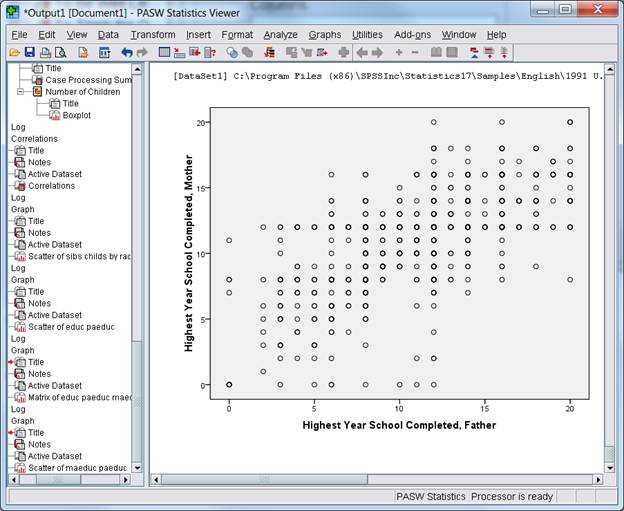The image size is (624, 511).
Task: Open the Help menu
Action: pos(496,35)
